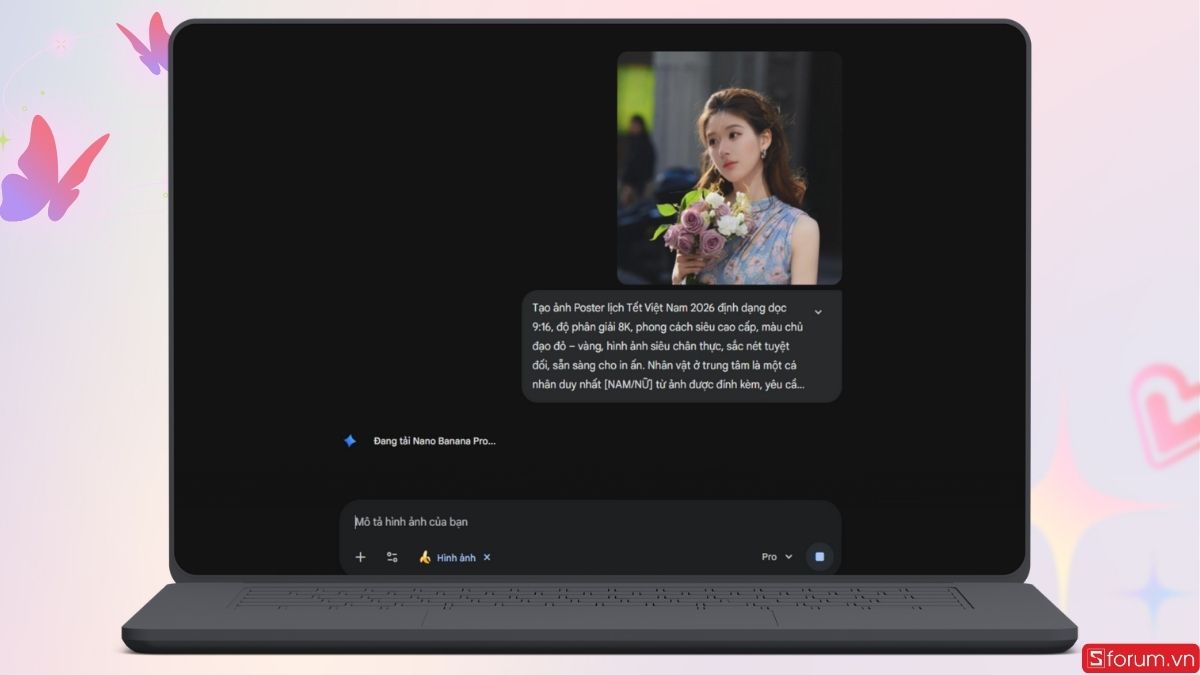1200x675 pixels.
Task: Click the Gemini sparkle loading icon
Action: click(x=350, y=440)
